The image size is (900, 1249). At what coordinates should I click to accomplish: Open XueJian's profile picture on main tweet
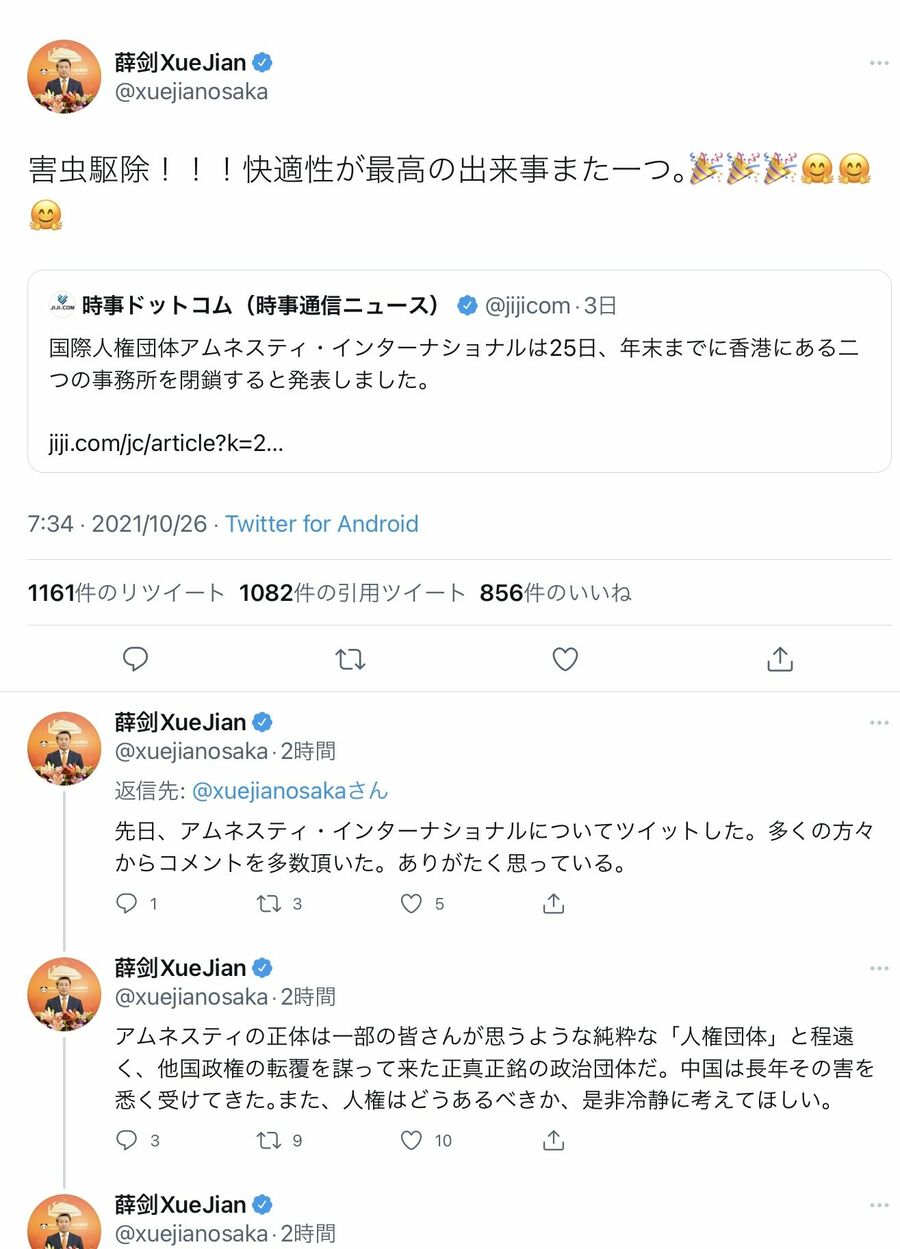coord(65,77)
